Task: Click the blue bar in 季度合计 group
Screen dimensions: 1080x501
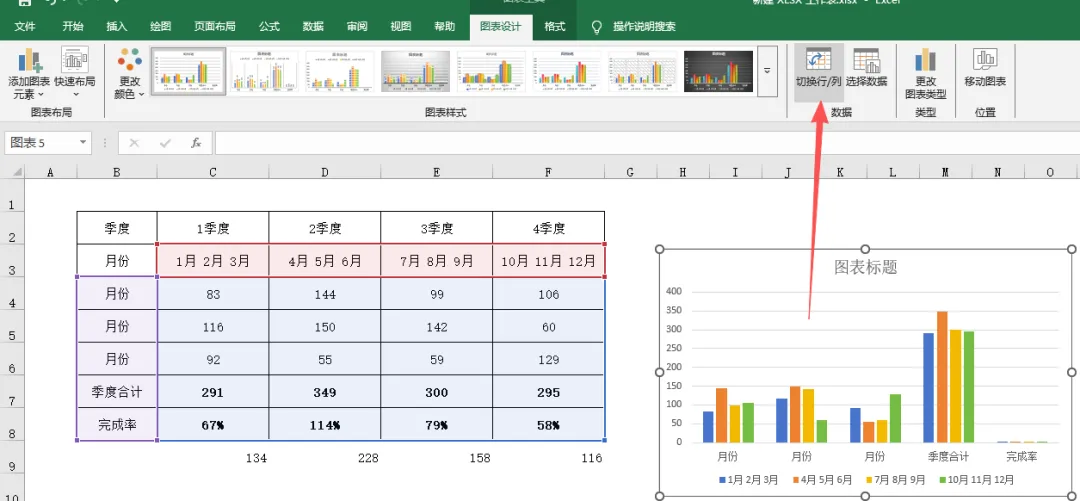Action: pos(928,387)
